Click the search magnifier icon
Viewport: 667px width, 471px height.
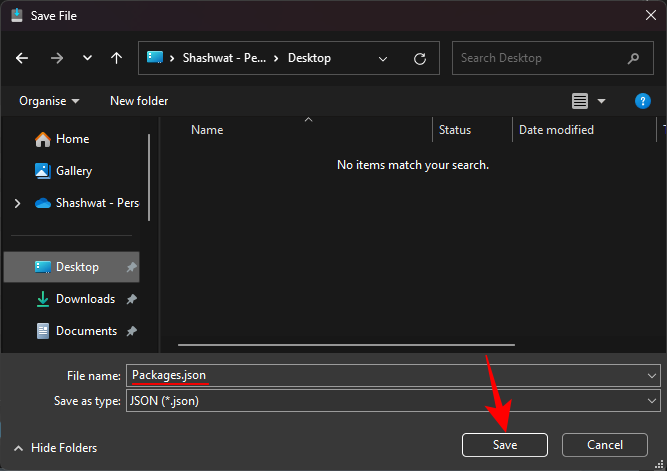633,59
